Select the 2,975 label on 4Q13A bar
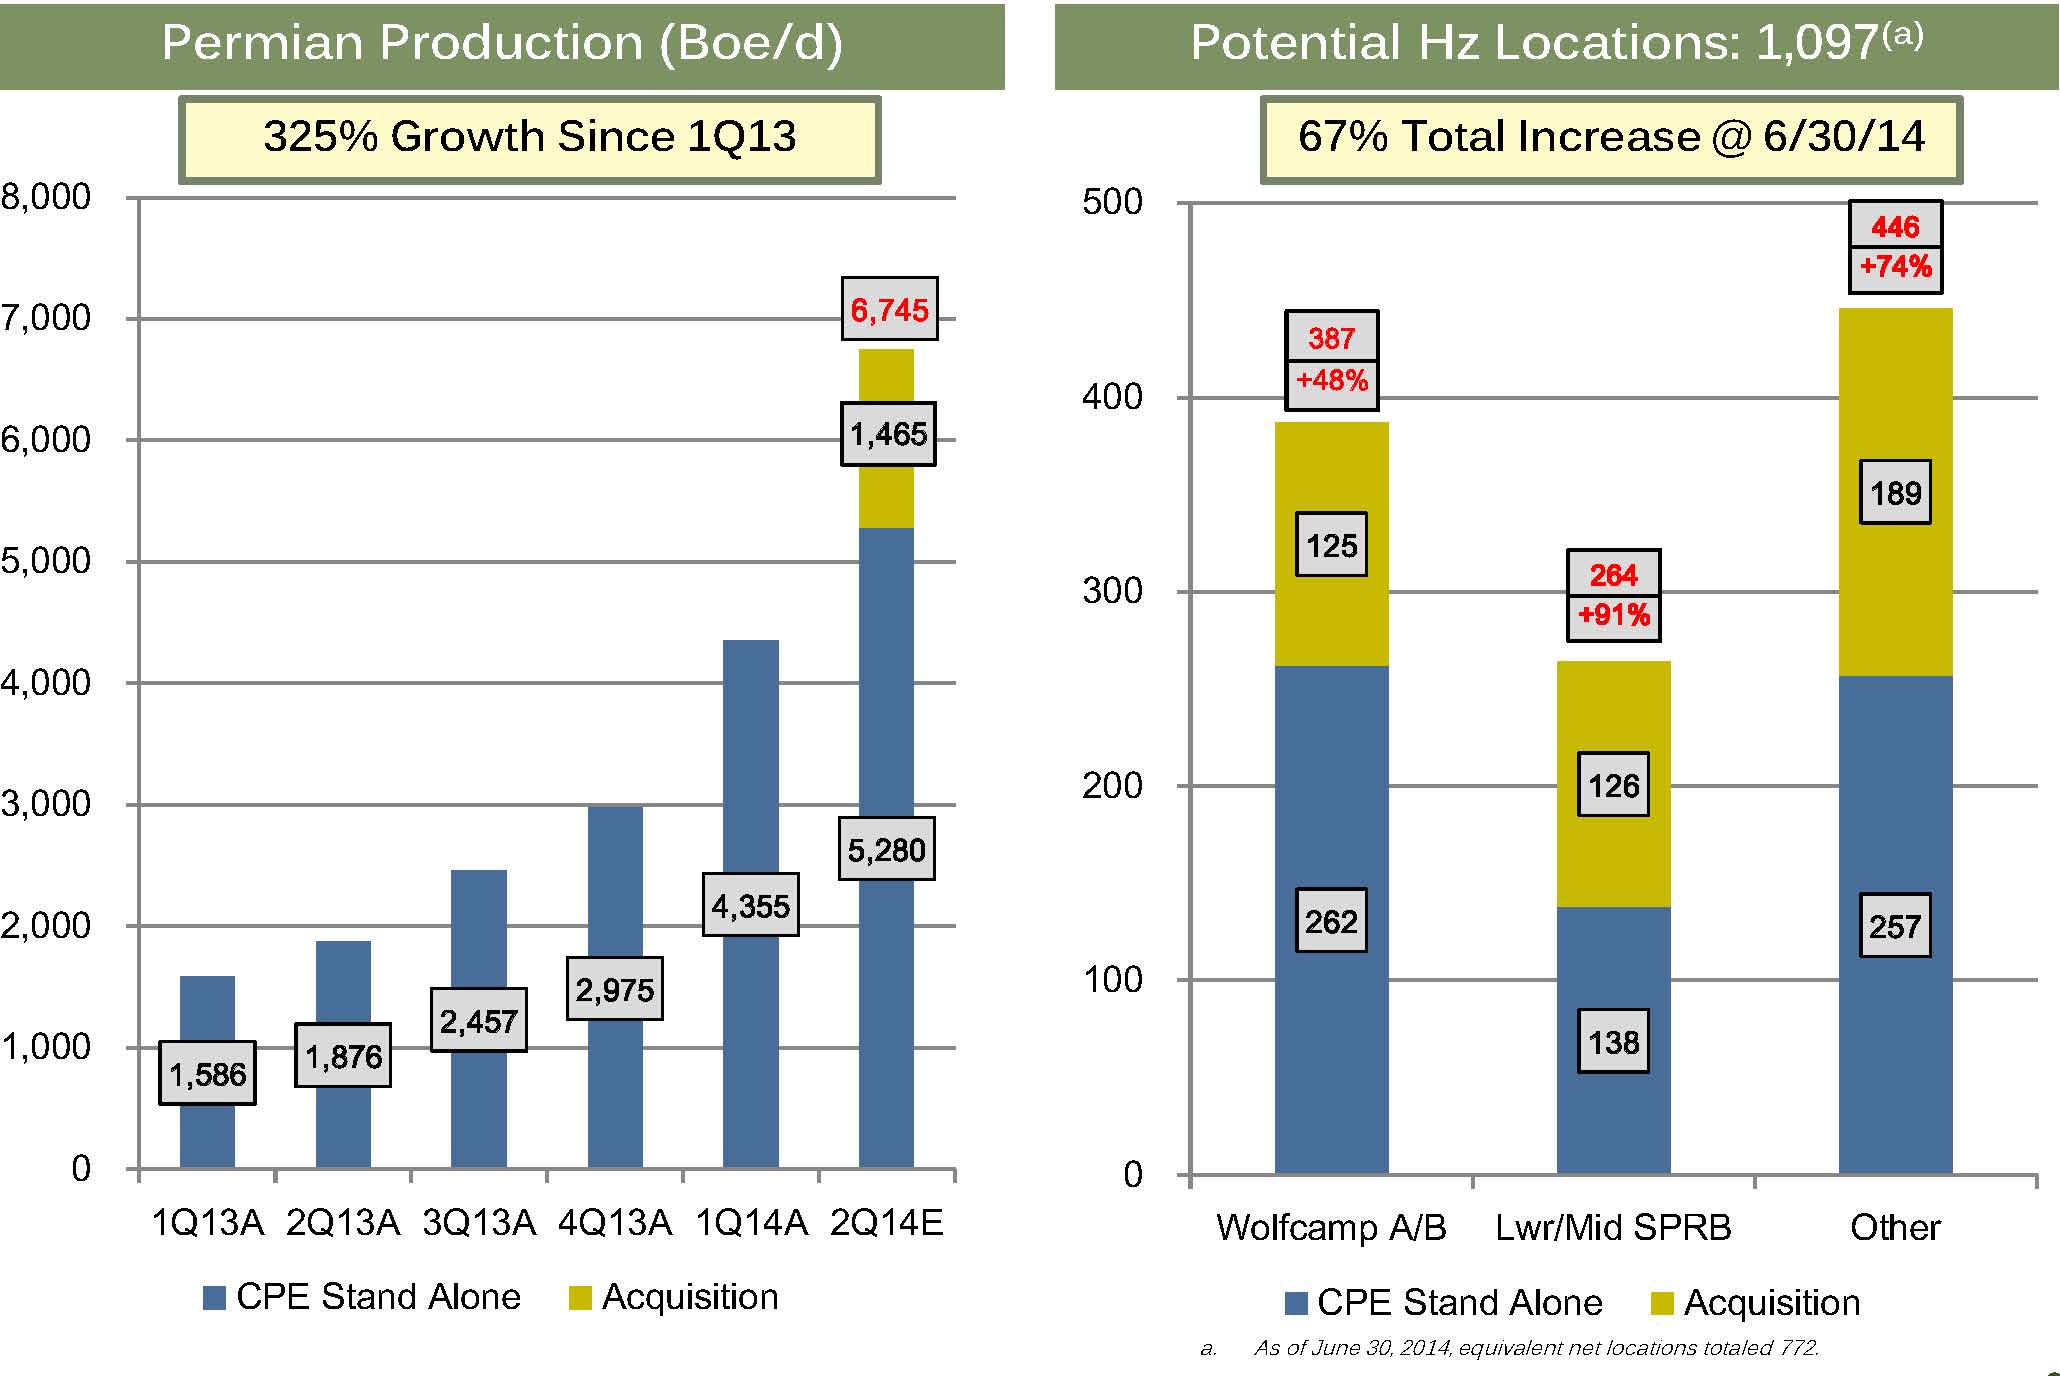 tap(614, 989)
